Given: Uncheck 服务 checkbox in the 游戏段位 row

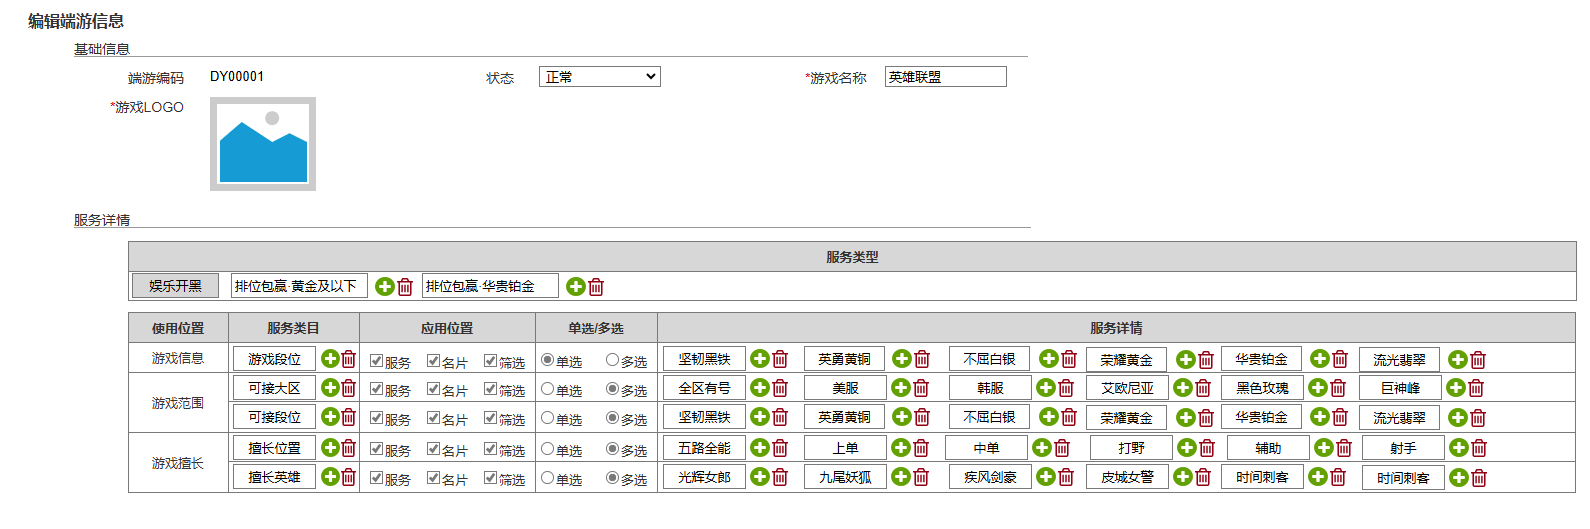Looking at the screenshot, I should (x=376, y=361).
